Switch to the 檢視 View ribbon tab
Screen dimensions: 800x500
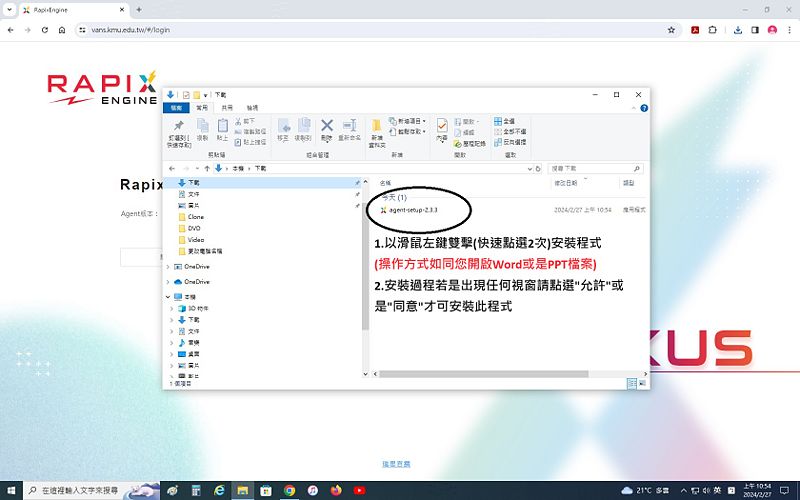click(x=252, y=108)
